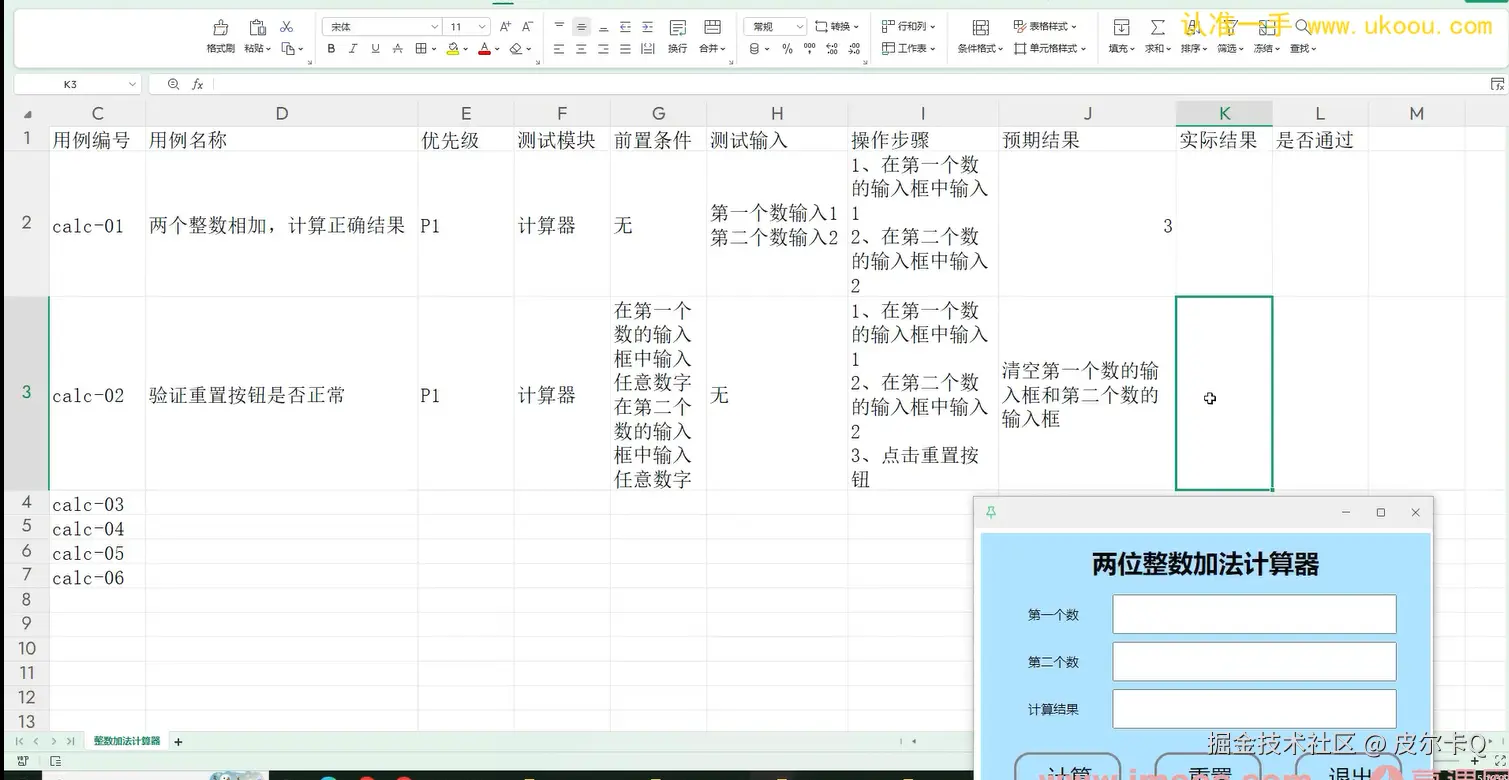Click the eraser clear-formatting icon
1509x780 pixels.
click(x=516, y=48)
